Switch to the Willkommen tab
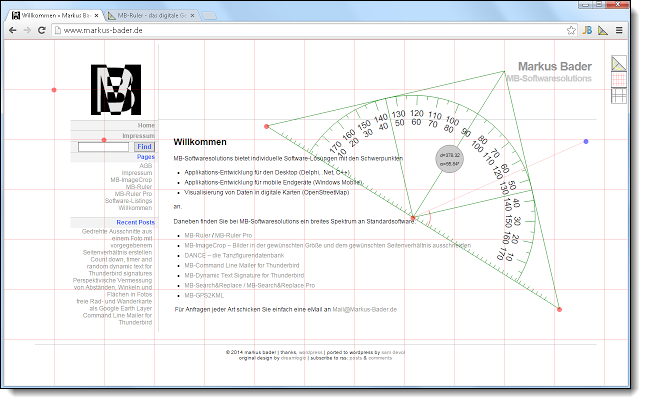The width and height of the screenshot is (646, 404). pyautogui.click(x=55, y=16)
